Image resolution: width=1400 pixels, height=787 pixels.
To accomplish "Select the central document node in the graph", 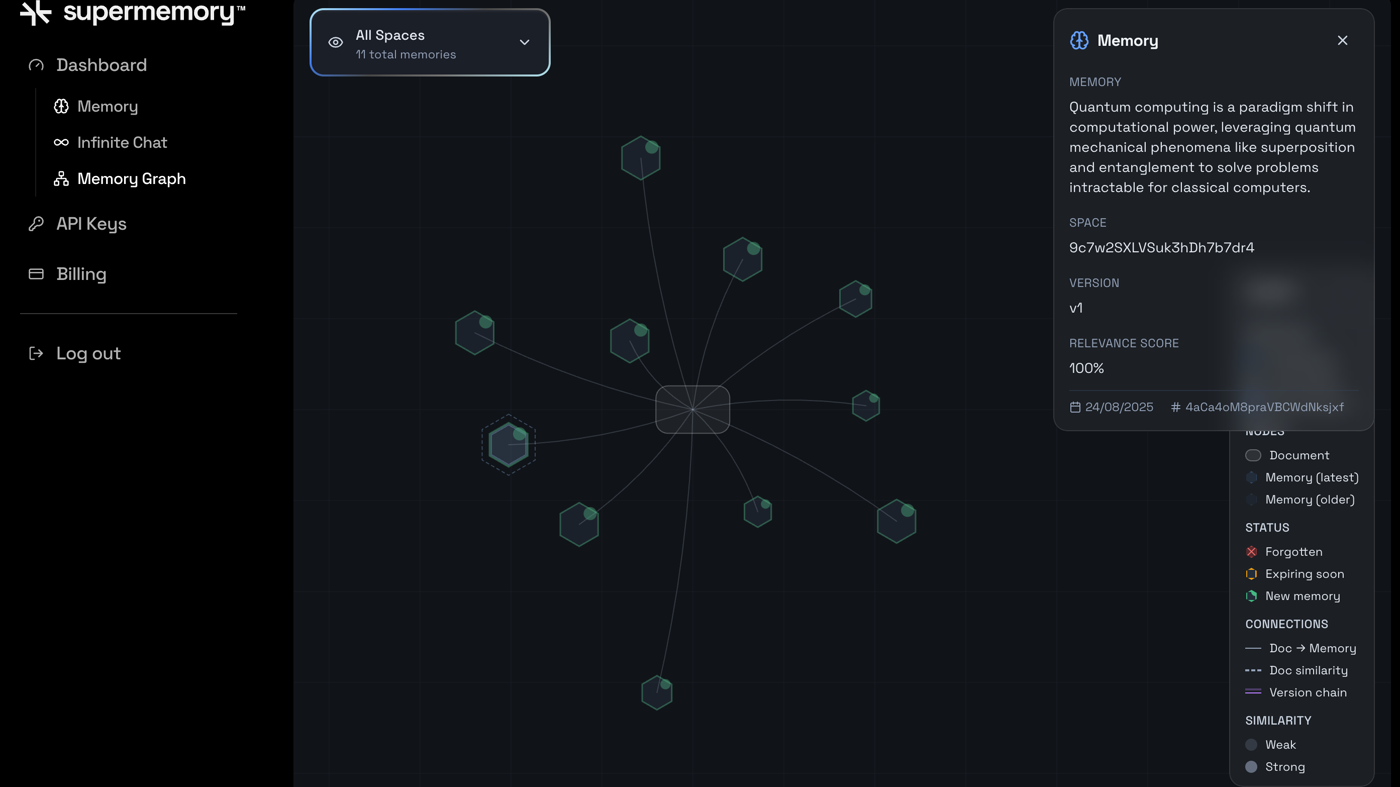I will (x=692, y=409).
